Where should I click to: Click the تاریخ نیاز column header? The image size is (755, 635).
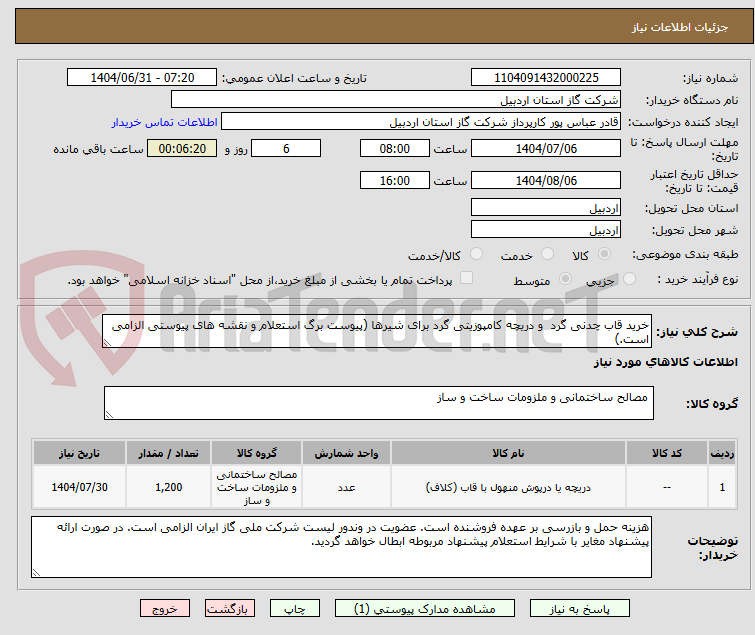pos(79,453)
